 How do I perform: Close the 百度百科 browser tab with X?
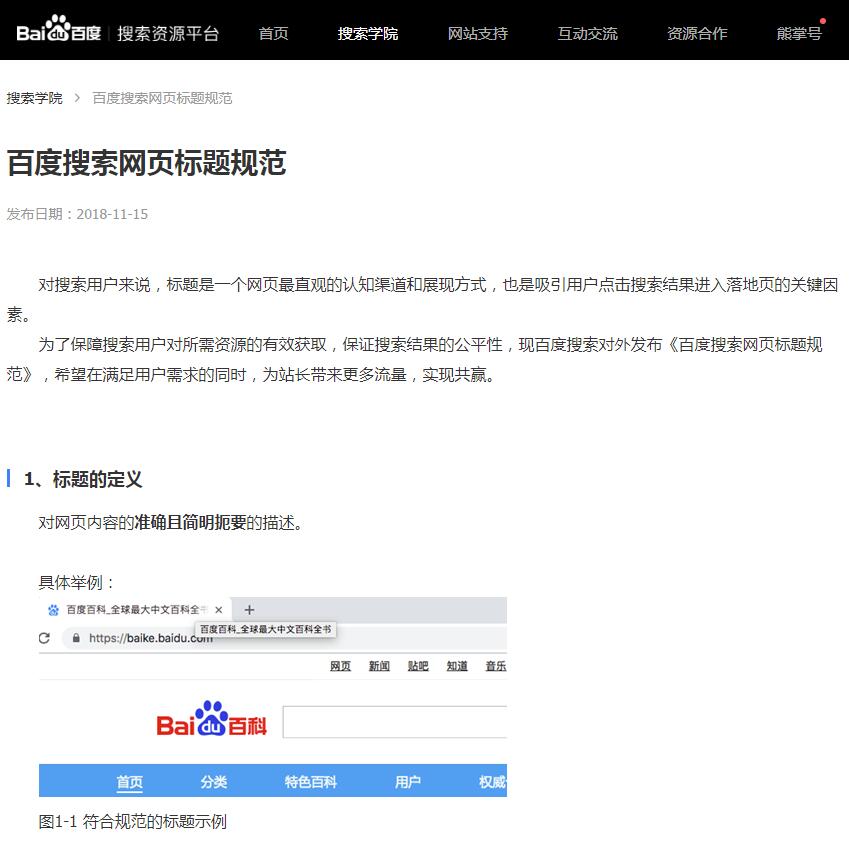pyautogui.click(x=219, y=610)
